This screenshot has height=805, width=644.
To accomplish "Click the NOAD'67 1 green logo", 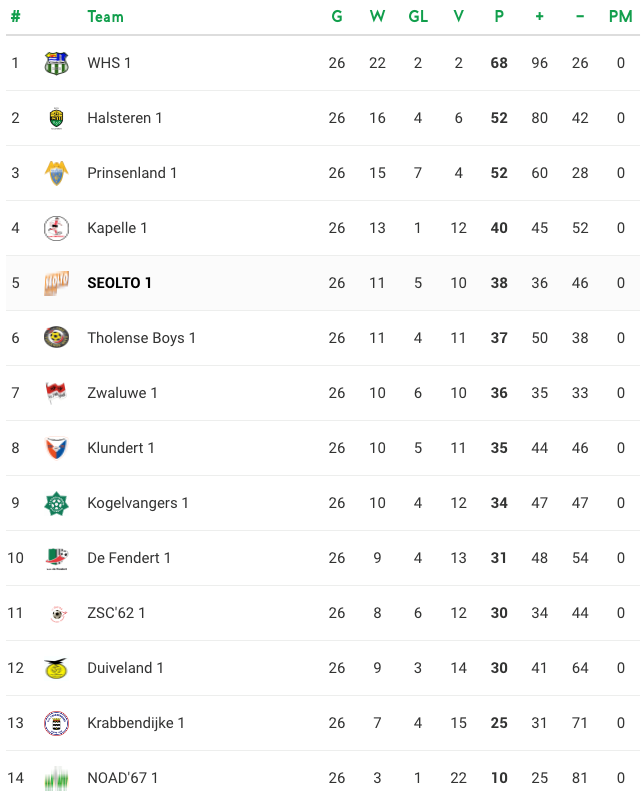I will coord(56,778).
